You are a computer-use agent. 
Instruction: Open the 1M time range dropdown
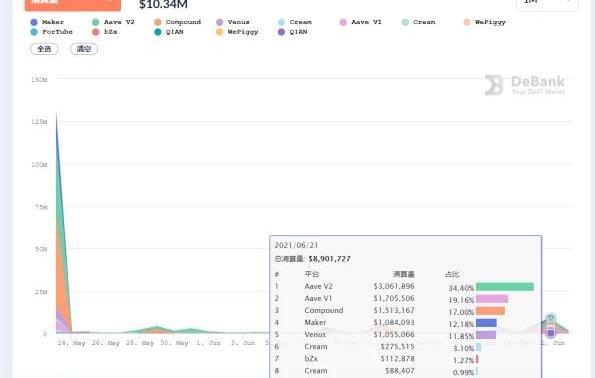coord(547,3)
